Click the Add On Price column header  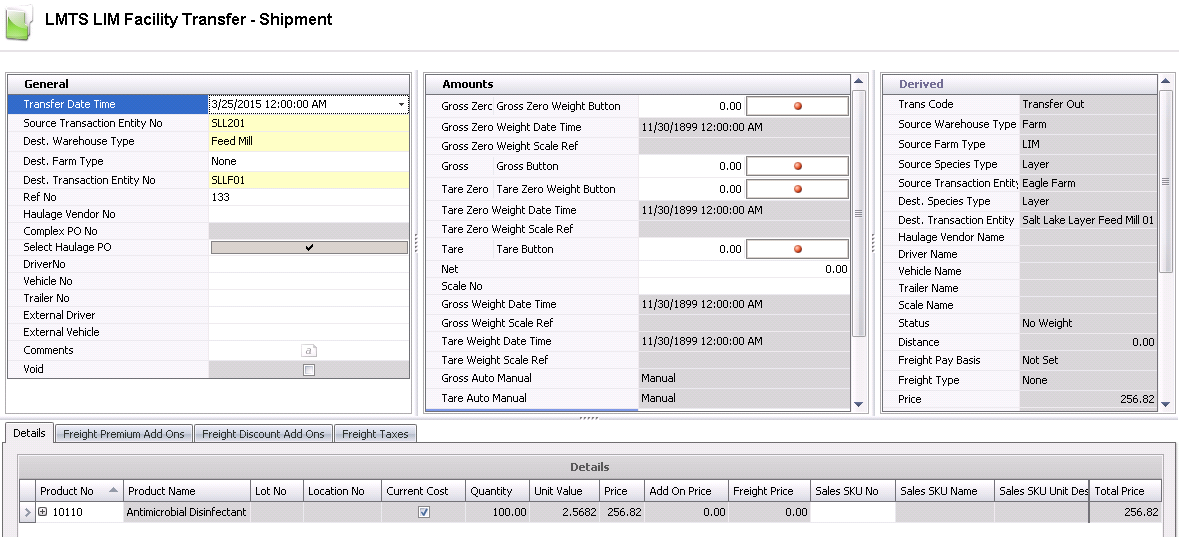686,491
